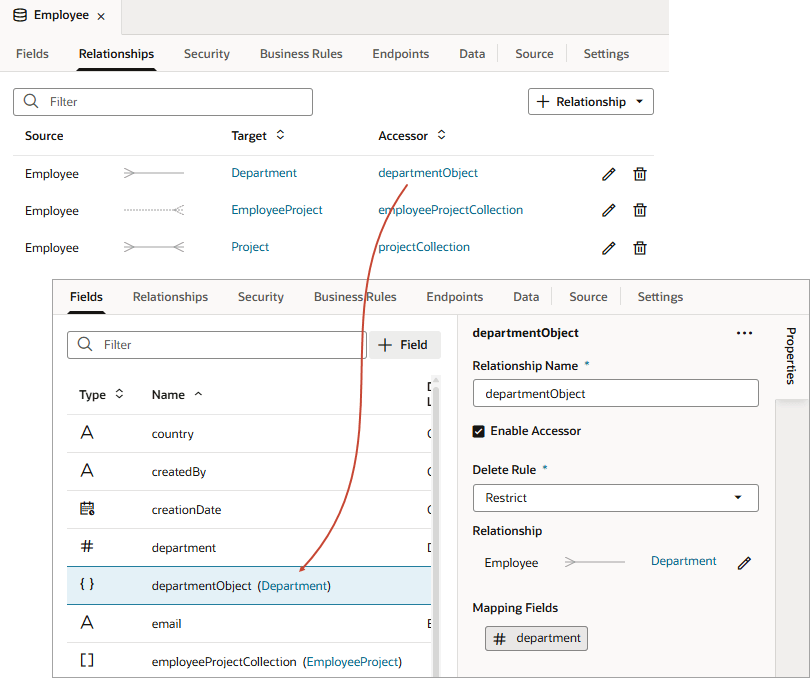The height and width of the screenshot is (679, 810).
Task: Select the email field row
Action: point(249,624)
